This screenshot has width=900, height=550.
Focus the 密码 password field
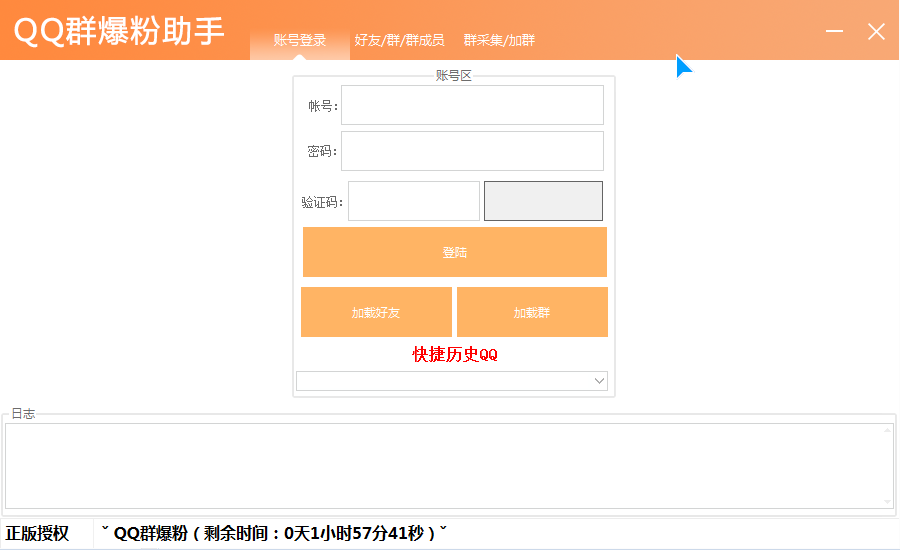coord(472,151)
